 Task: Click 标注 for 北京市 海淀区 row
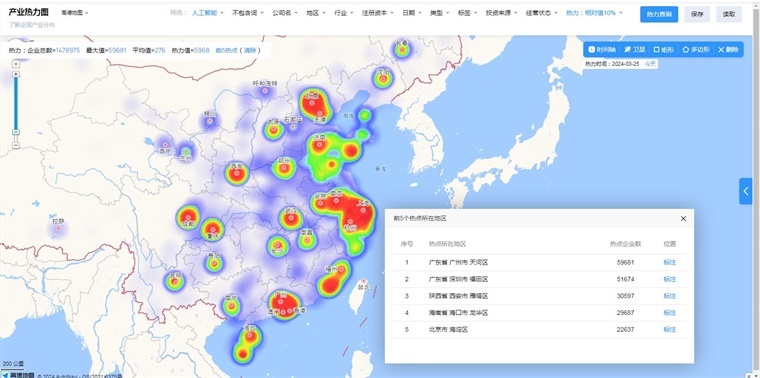pos(670,330)
